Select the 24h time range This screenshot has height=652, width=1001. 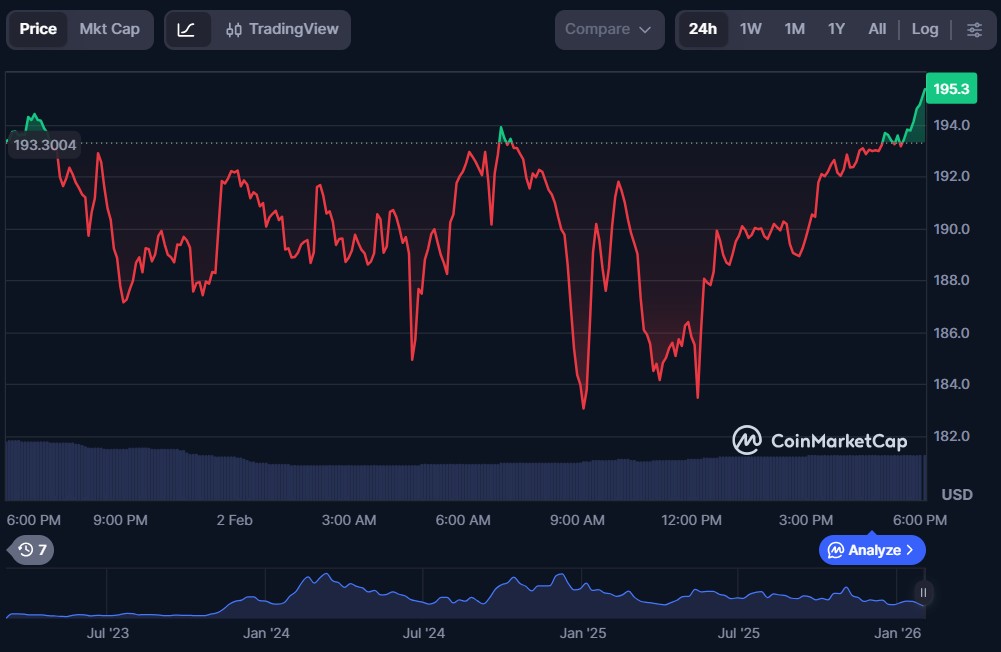(702, 29)
